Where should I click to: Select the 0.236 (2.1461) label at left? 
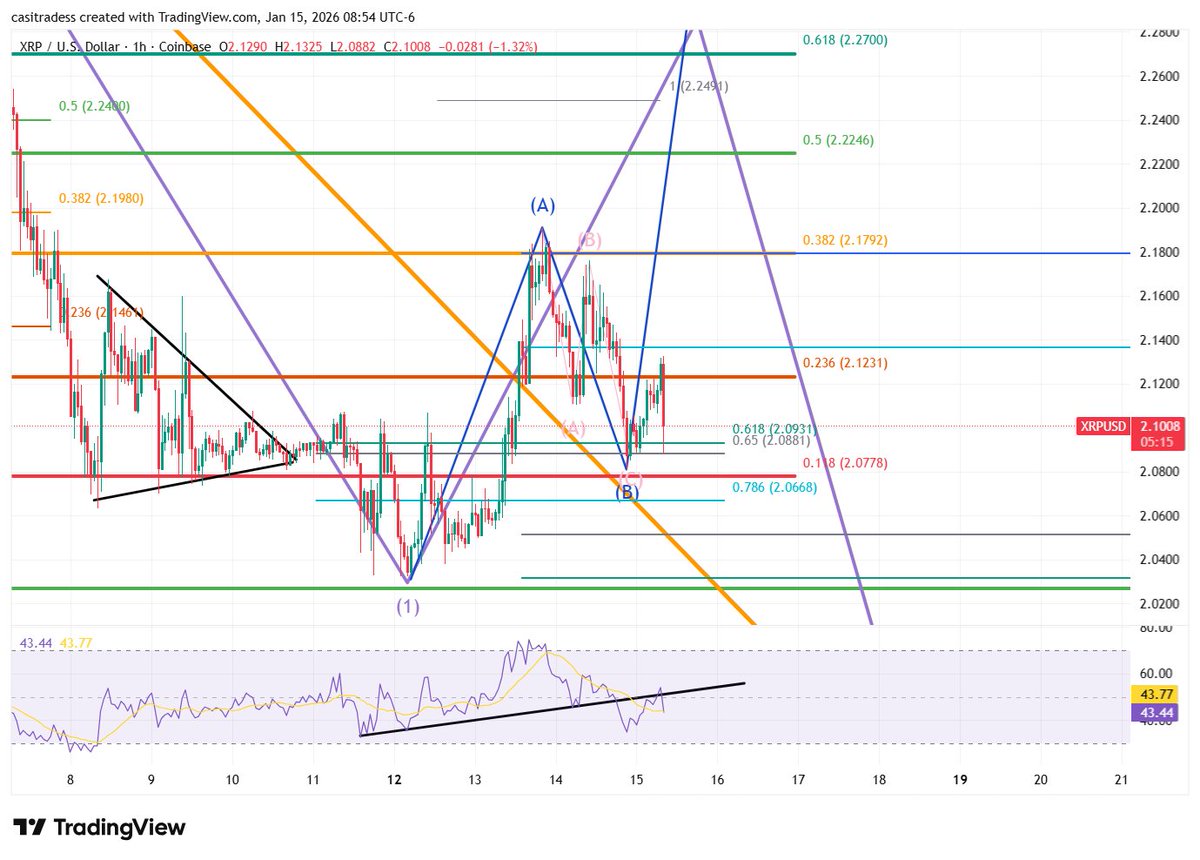coord(101,313)
